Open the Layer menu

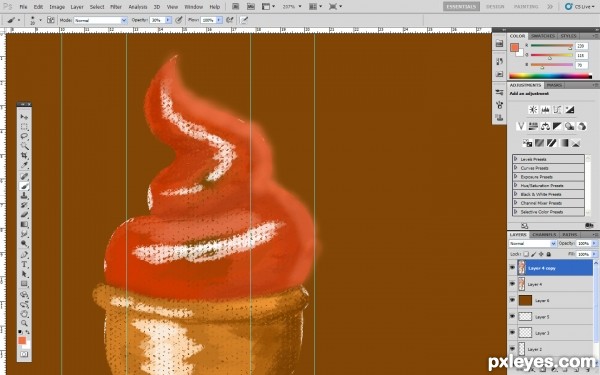pos(77,7)
